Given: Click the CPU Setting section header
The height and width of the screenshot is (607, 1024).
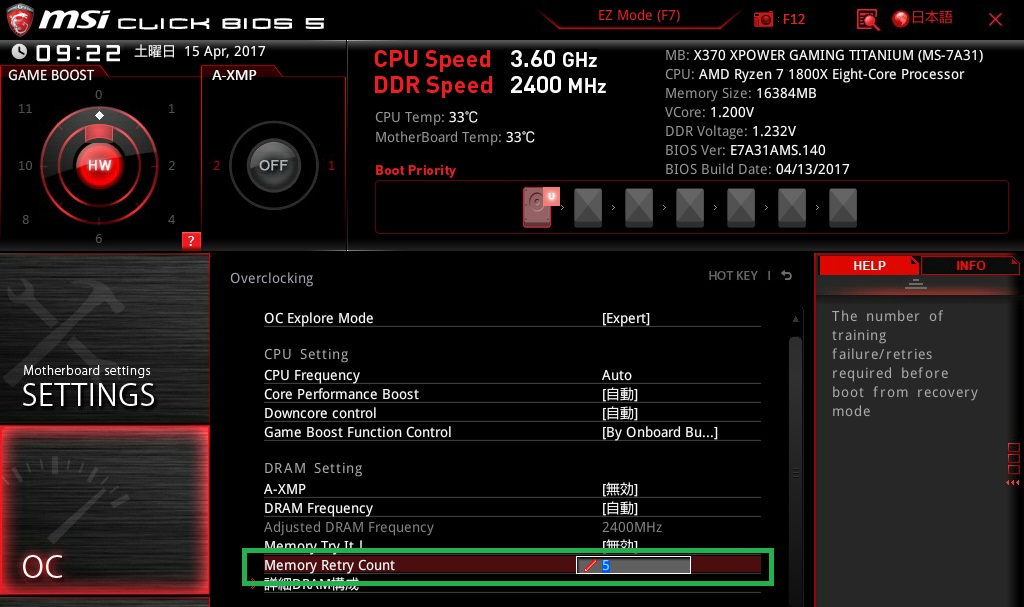Looking at the screenshot, I should (306, 354).
